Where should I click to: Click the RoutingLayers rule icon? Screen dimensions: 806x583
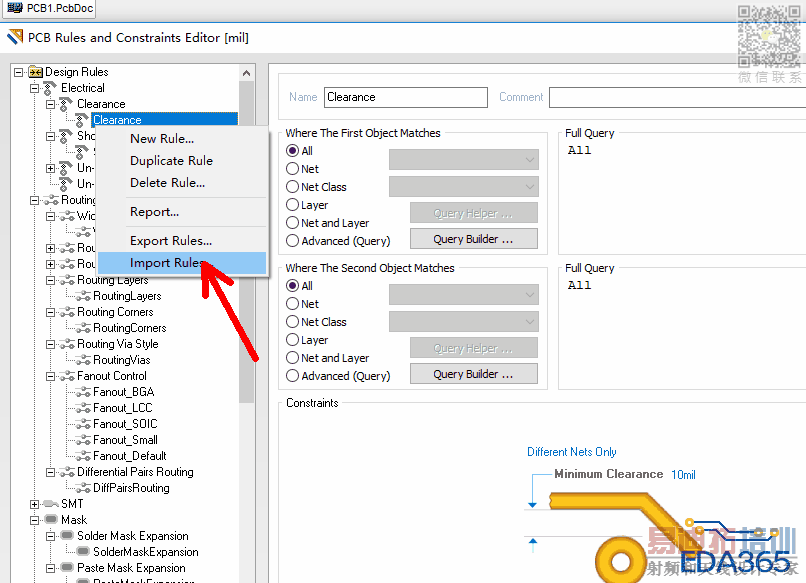coord(83,296)
